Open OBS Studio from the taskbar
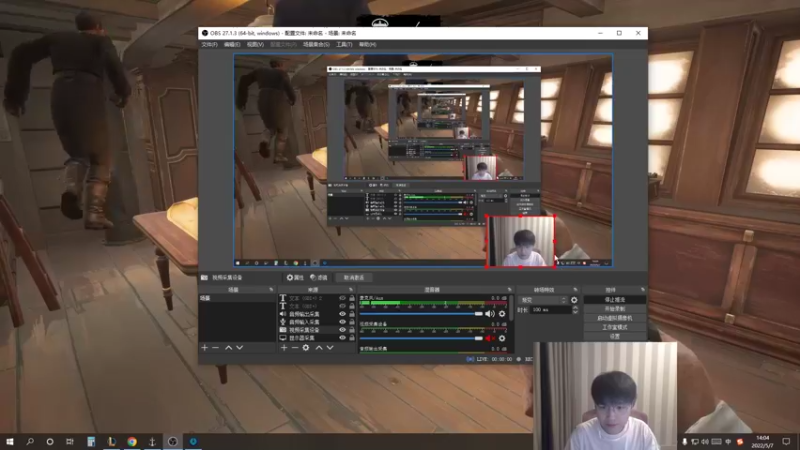Image resolution: width=800 pixels, height=450 pixels. 172,441
